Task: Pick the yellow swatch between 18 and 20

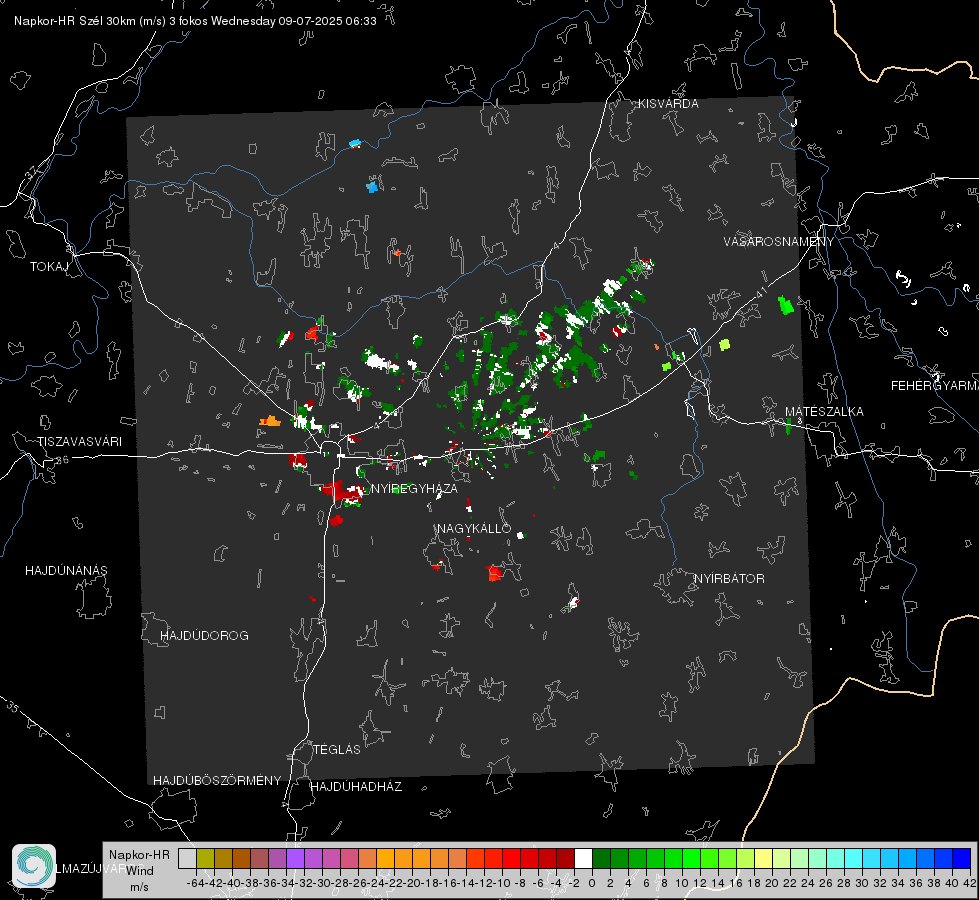Action: [763, 859]
